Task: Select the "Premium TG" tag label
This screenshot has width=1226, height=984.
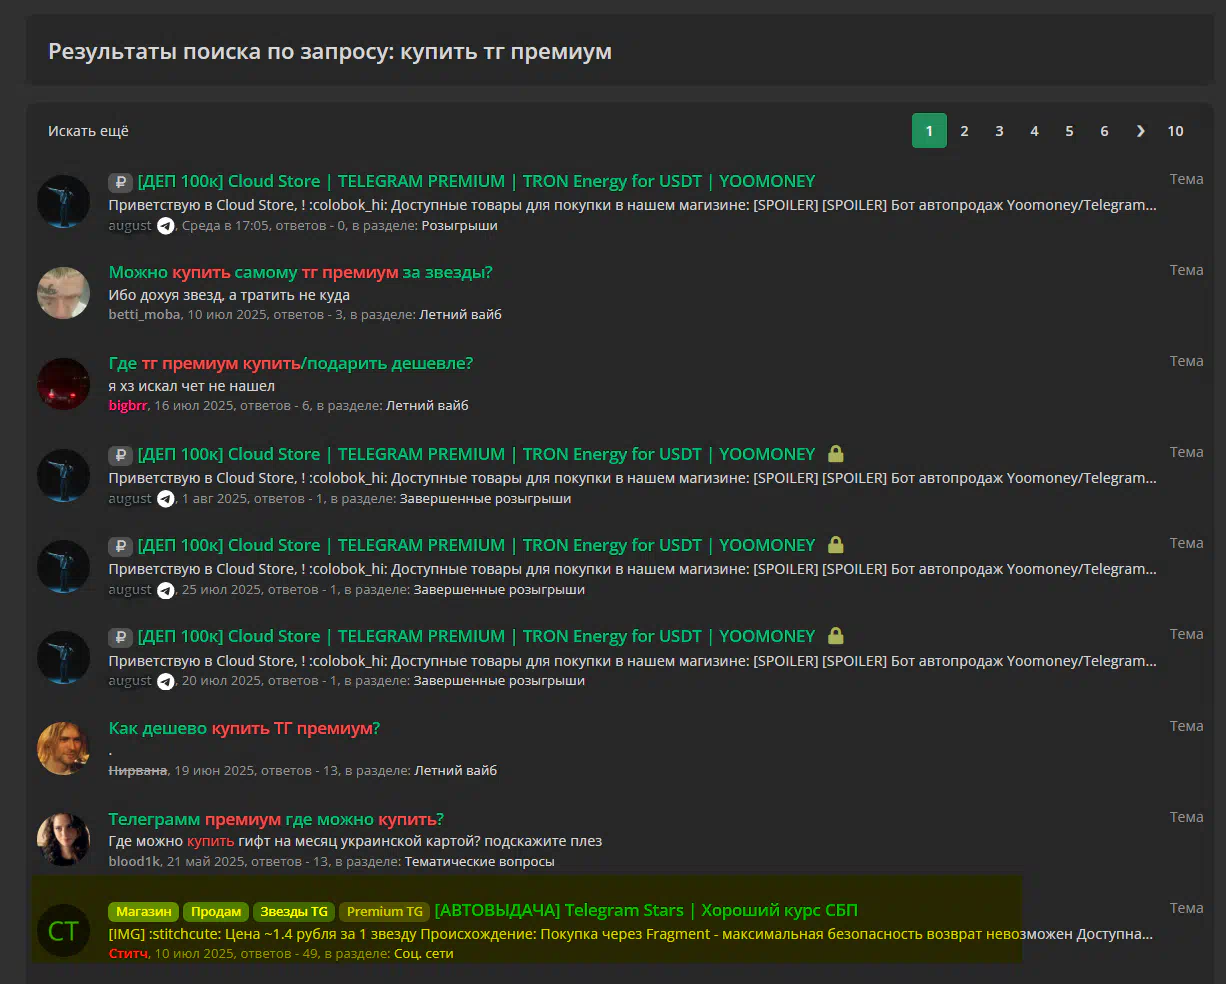Action: point(384,911)
